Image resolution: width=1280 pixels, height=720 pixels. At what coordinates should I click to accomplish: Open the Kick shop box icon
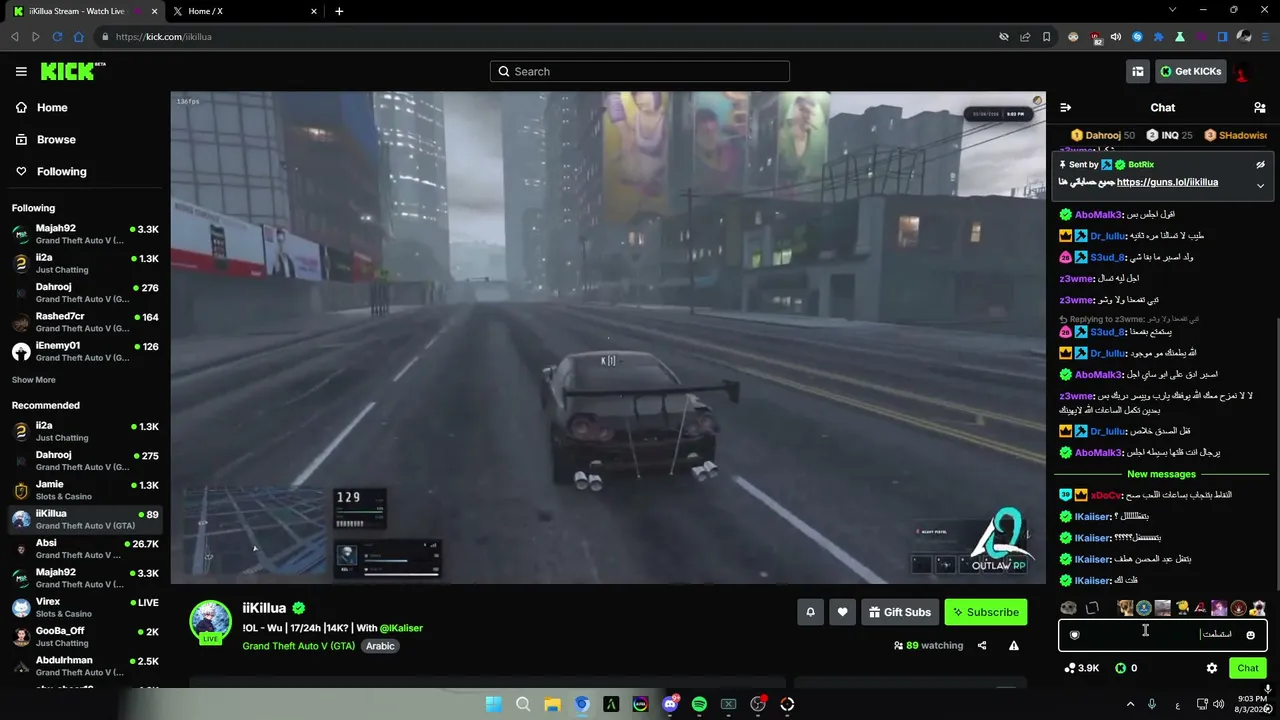1138,71
